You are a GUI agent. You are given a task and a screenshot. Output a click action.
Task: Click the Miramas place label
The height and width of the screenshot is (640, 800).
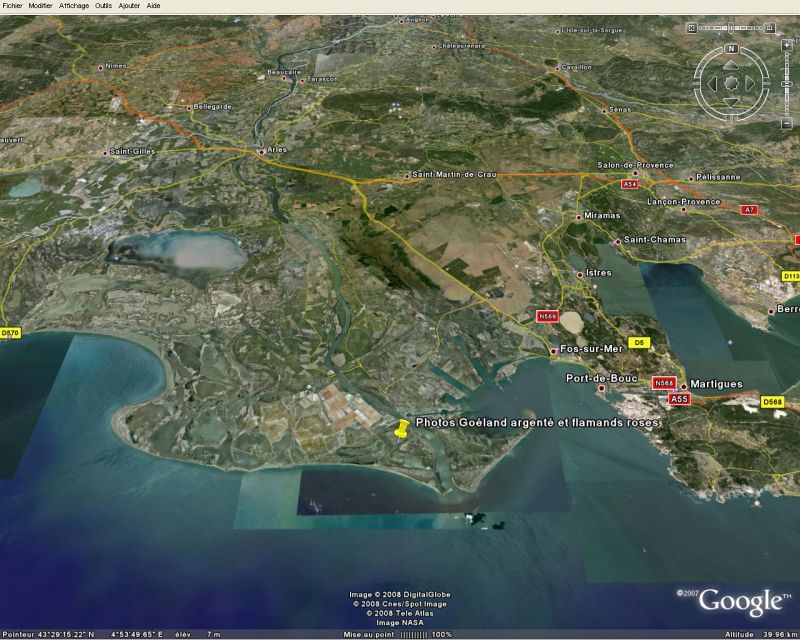[x=602, y=215]
